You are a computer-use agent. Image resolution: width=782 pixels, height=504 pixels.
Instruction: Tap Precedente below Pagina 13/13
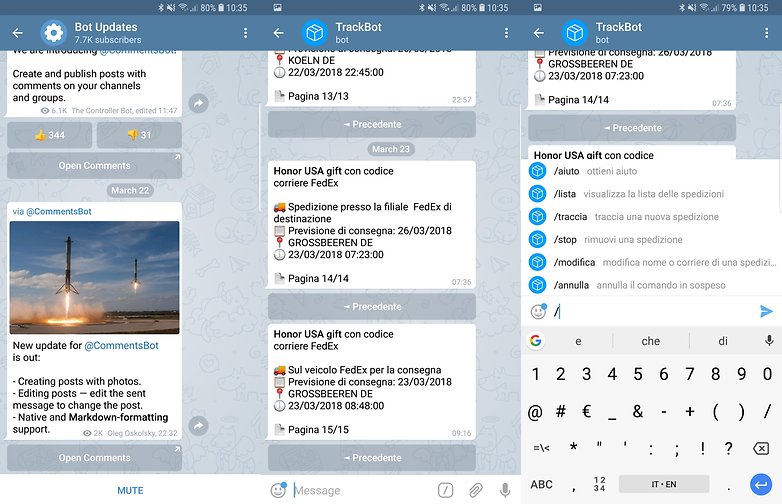click(x=372, y=125)
